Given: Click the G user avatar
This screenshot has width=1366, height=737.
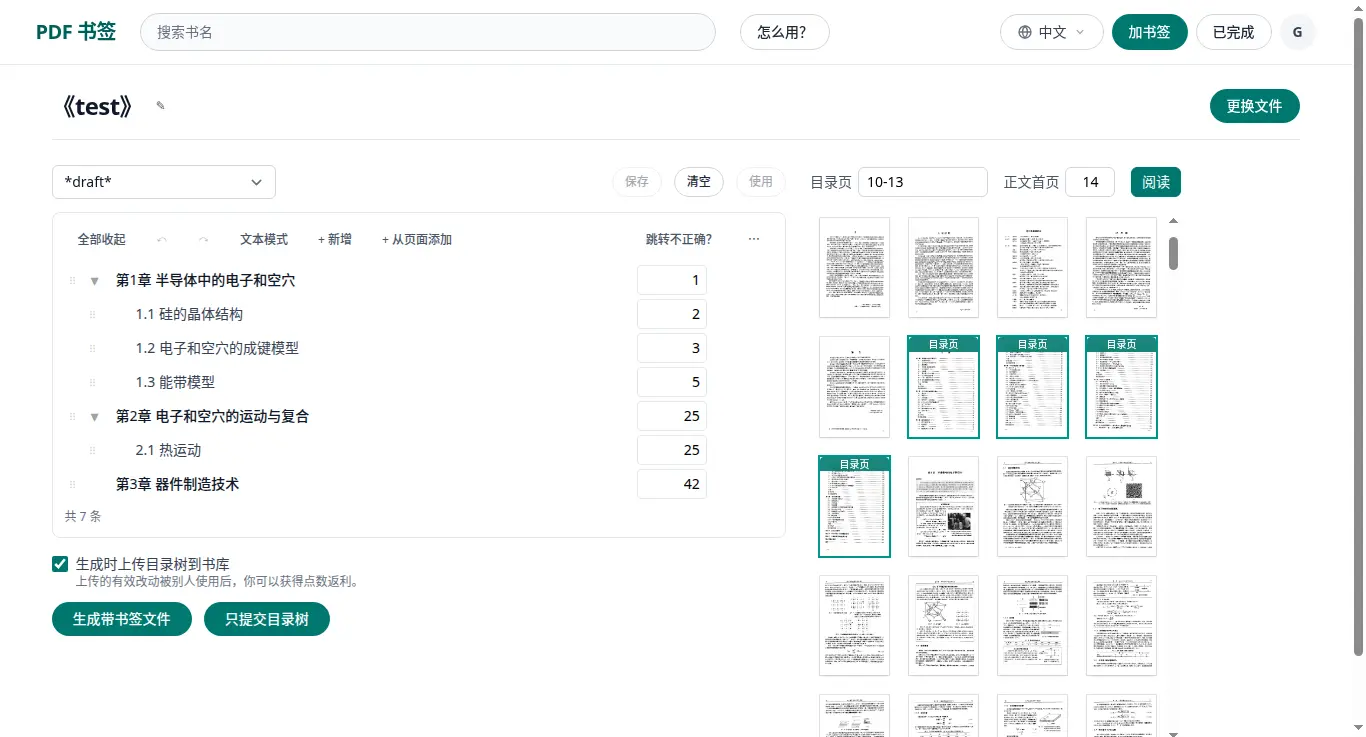Looking at the screenshot, I should (1298, 32).
